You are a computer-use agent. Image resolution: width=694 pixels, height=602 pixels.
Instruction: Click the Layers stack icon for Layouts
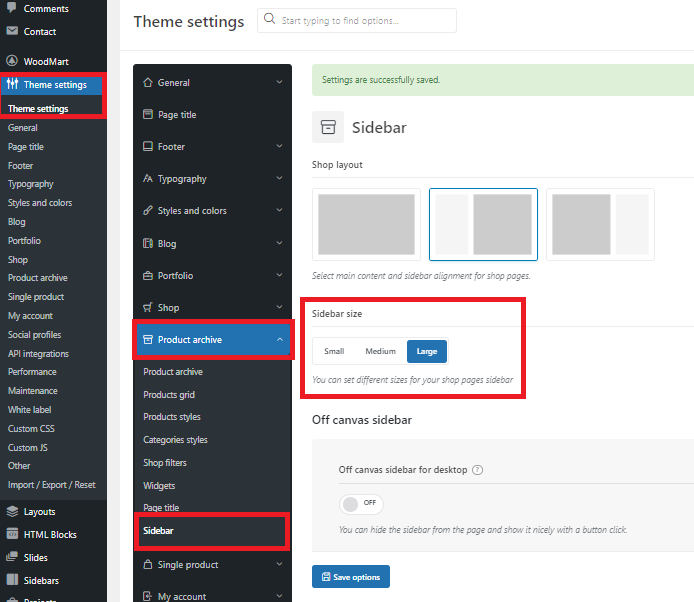click(12, 511)
